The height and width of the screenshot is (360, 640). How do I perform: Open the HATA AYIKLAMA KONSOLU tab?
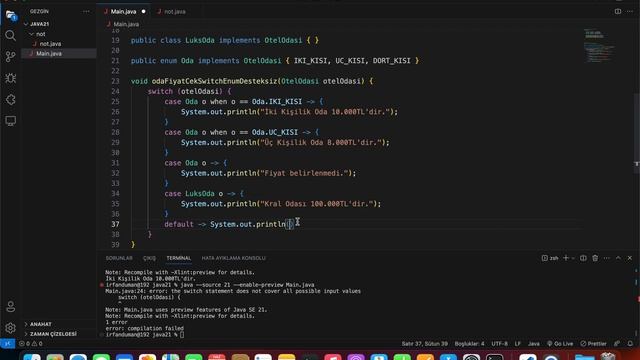point(233,258)
